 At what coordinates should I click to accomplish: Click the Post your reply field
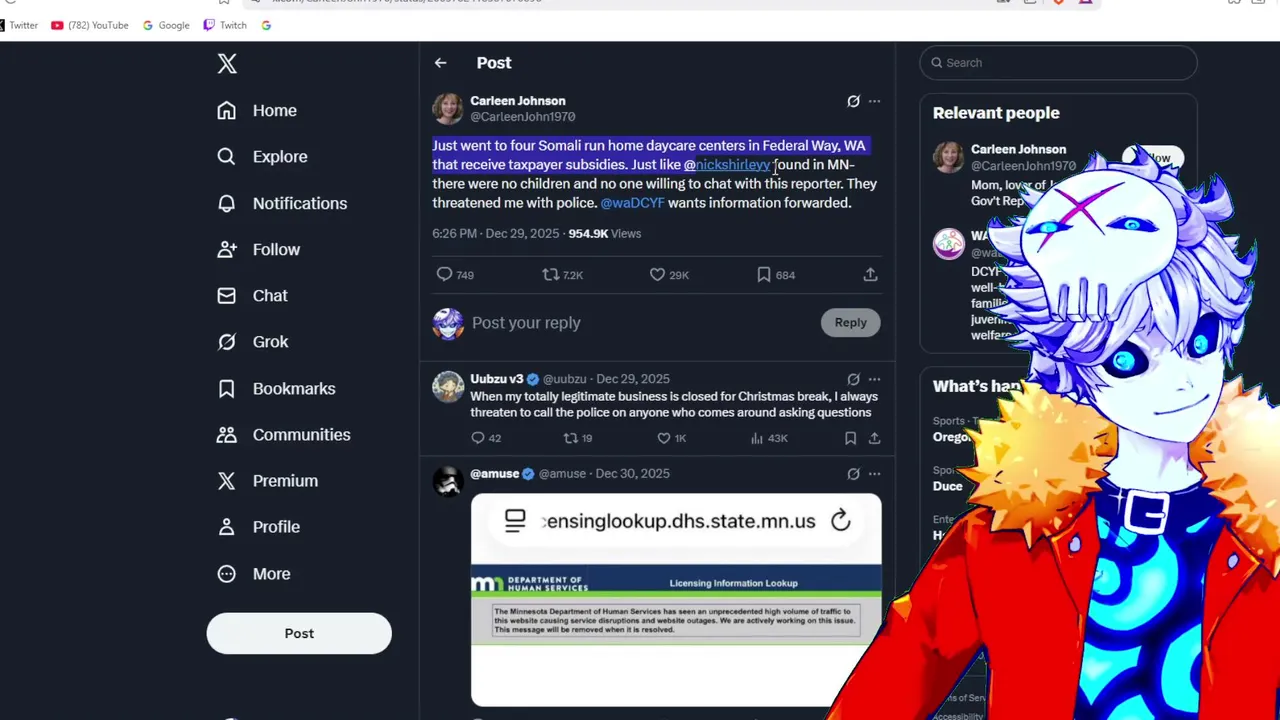pyautogui.click(x=640, y=323)
